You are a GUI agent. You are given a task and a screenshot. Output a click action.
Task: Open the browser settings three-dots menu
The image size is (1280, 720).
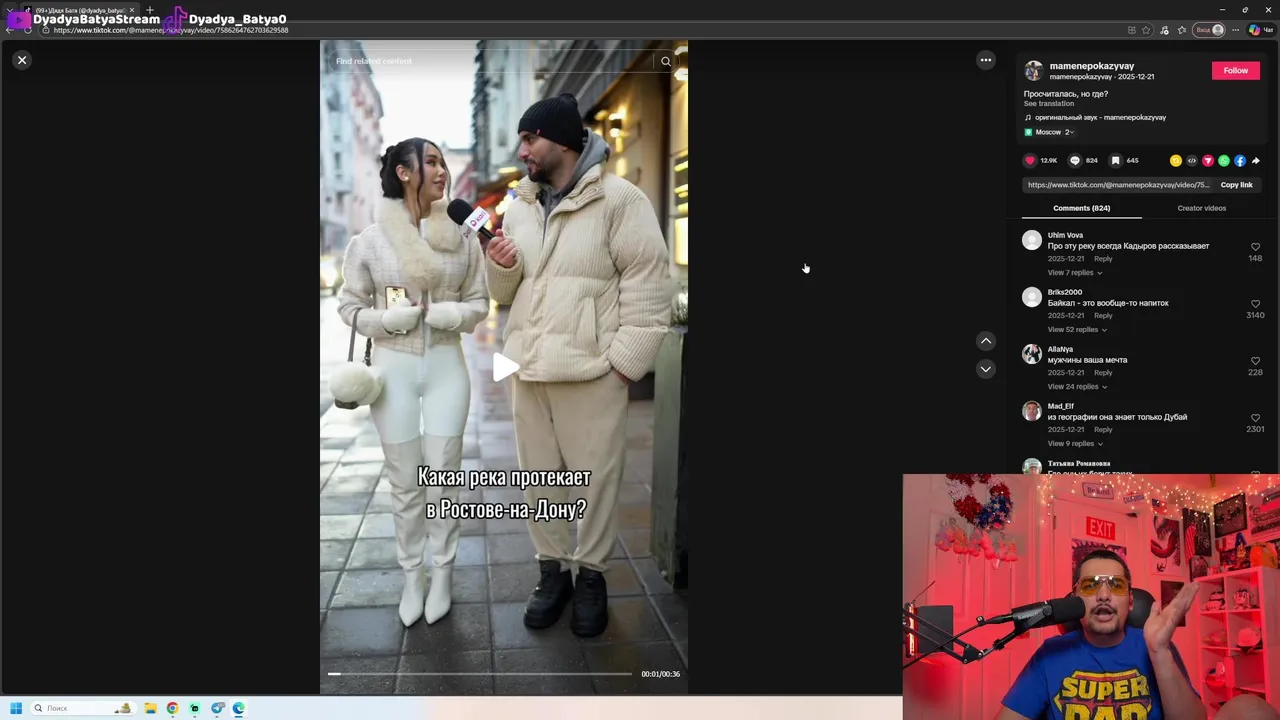coord(1235,30)
